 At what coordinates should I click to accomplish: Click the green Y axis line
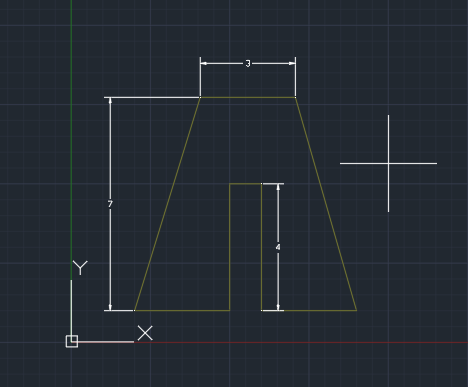71,133
